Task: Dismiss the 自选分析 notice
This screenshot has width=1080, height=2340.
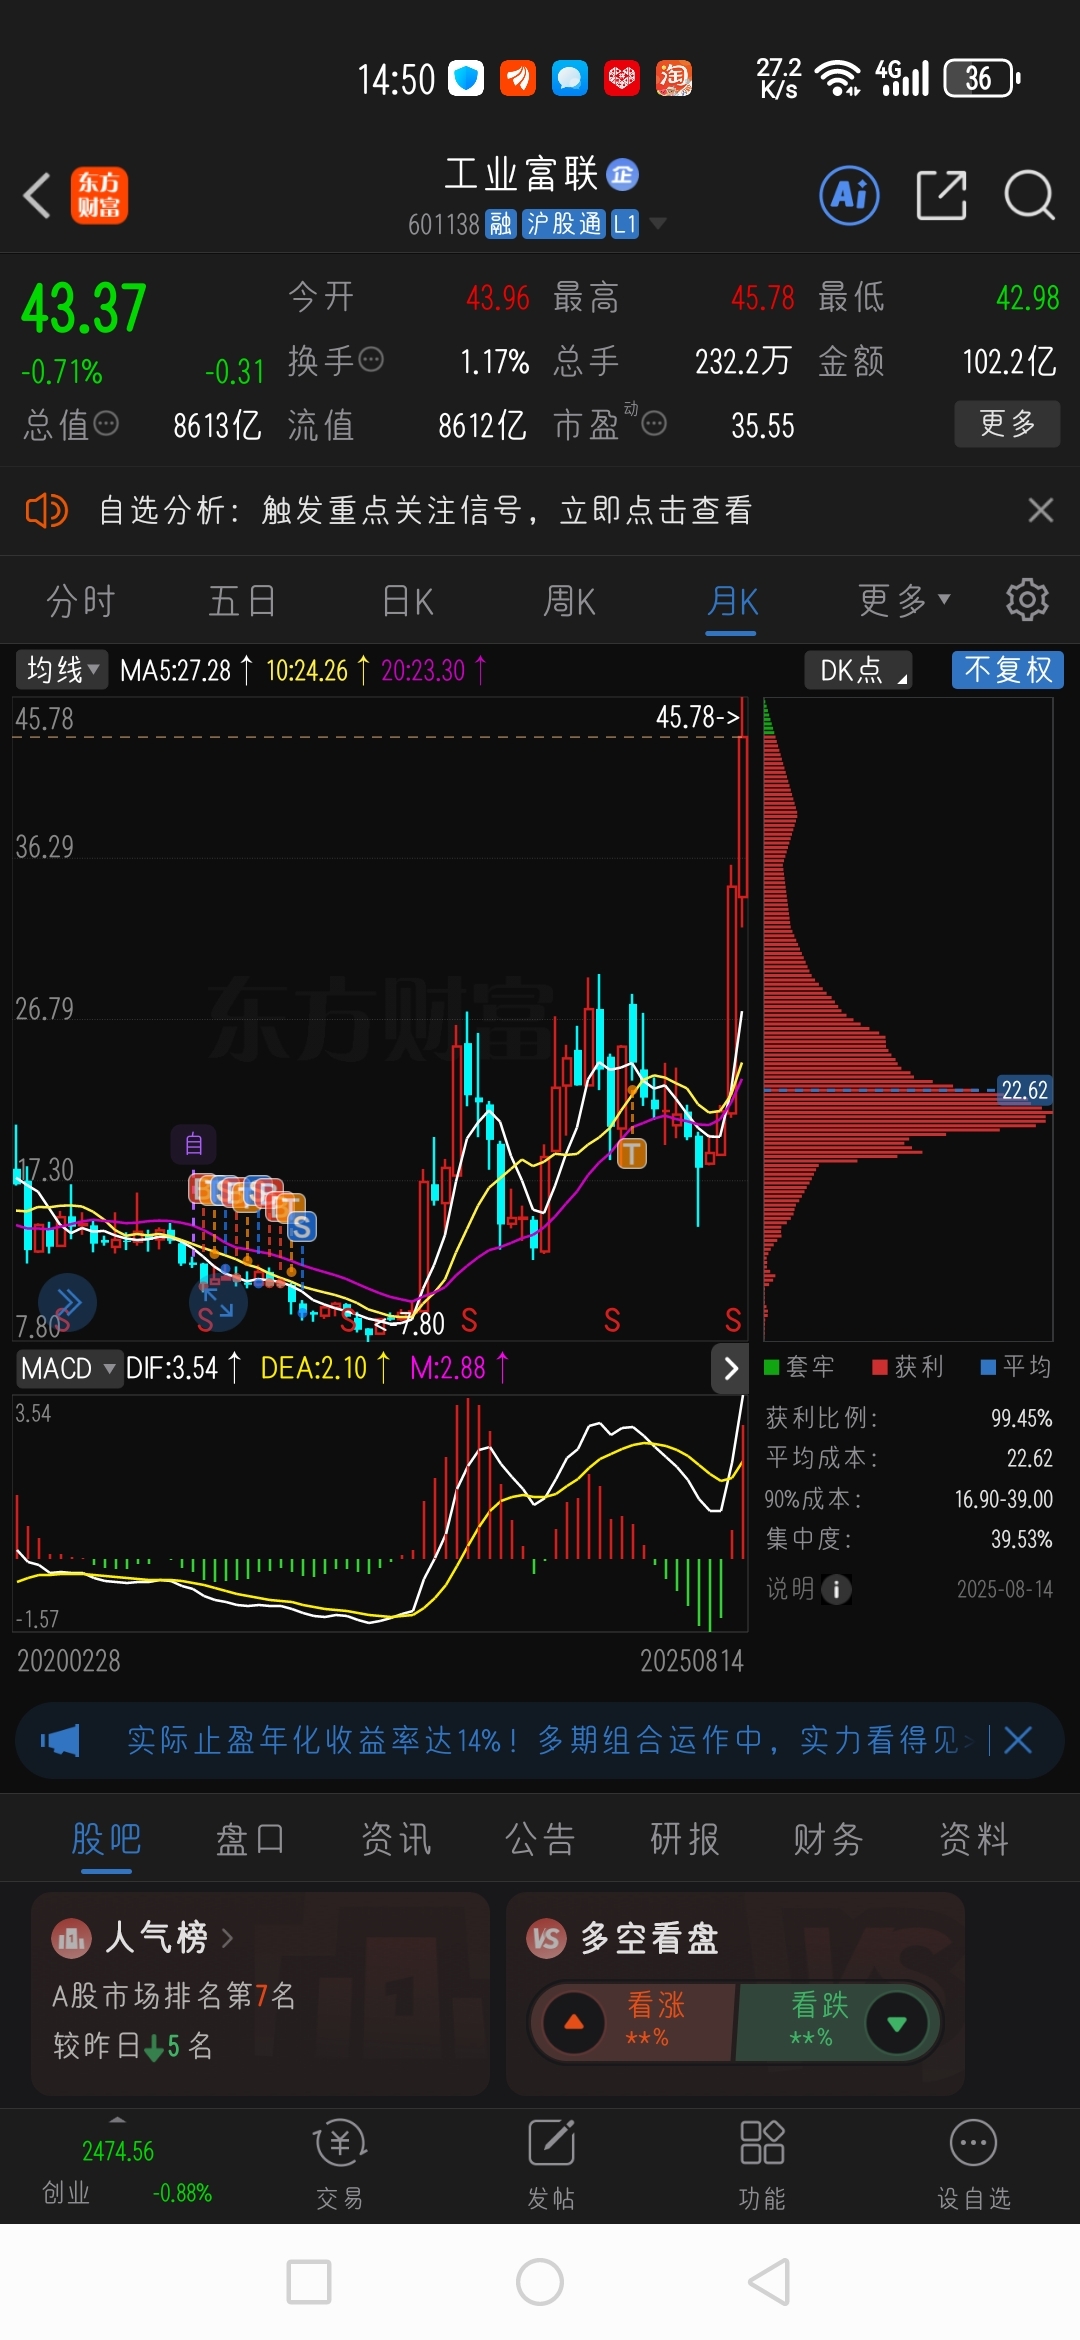Action: click(x=1040, y=510)
